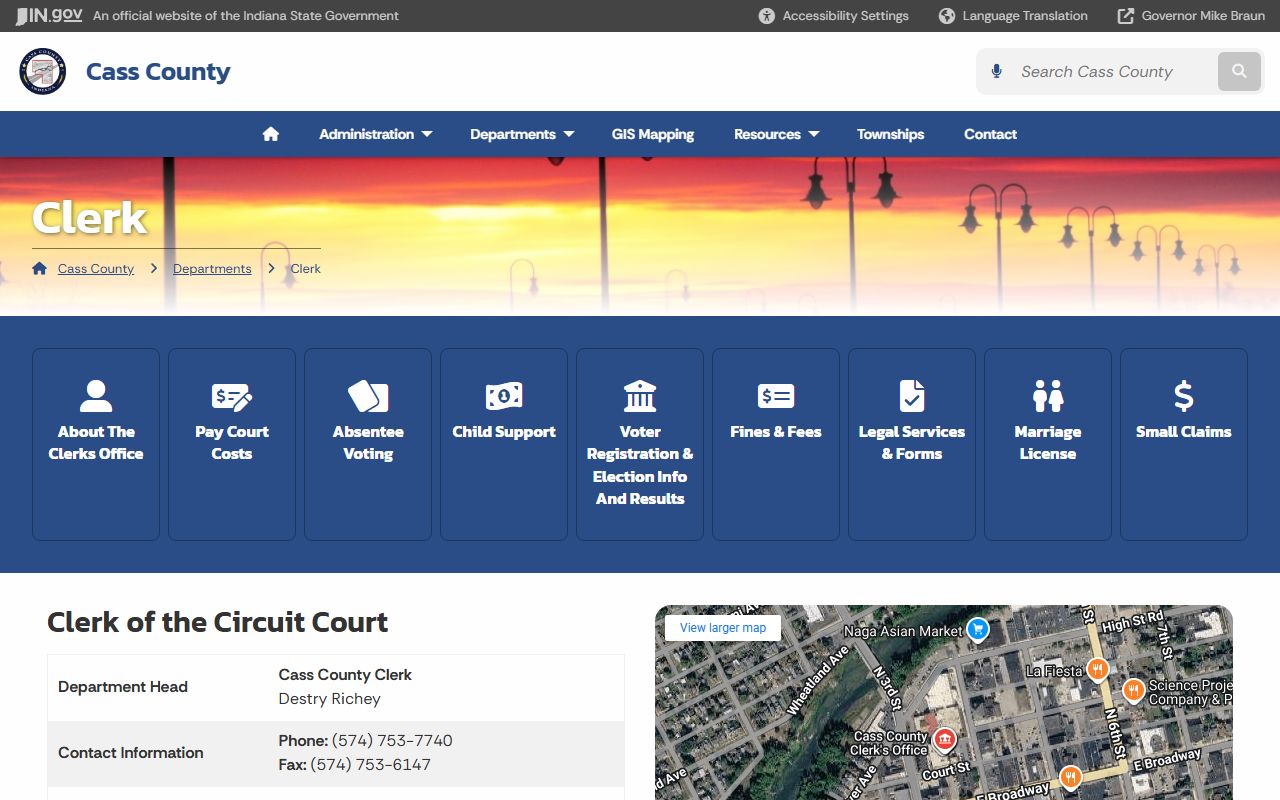Expand the Resources menu
1280x800 pixels.
pos(777,134)
